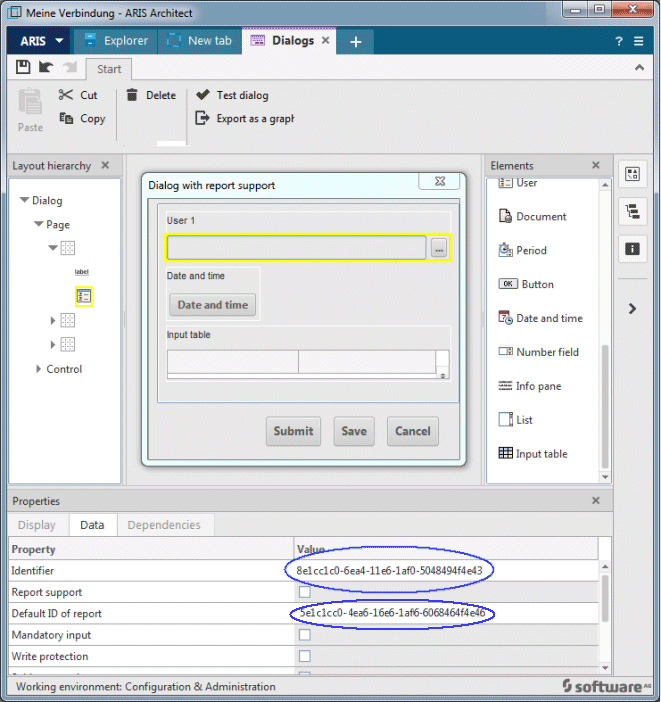Screen dimensions: 661x702
Task: Click the Cancel button in dialog preview
Action: tap(412, 431)
